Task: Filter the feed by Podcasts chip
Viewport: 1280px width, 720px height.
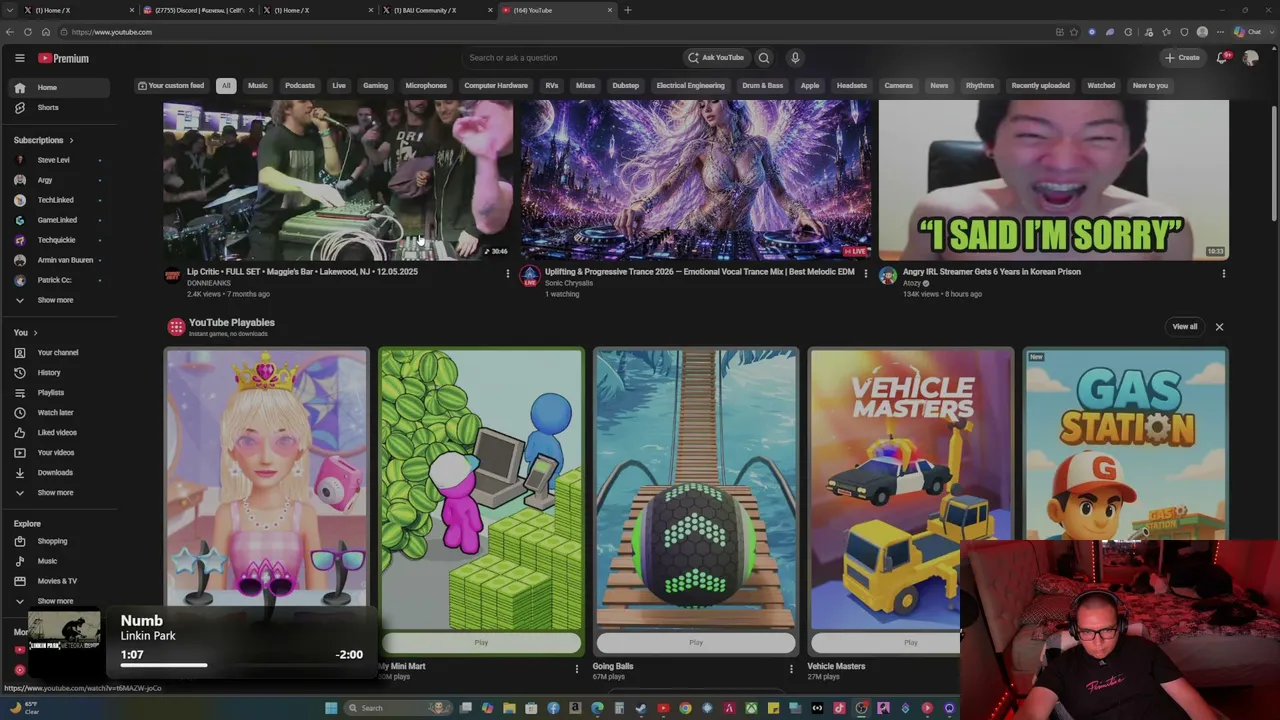Action: [300, 85]
